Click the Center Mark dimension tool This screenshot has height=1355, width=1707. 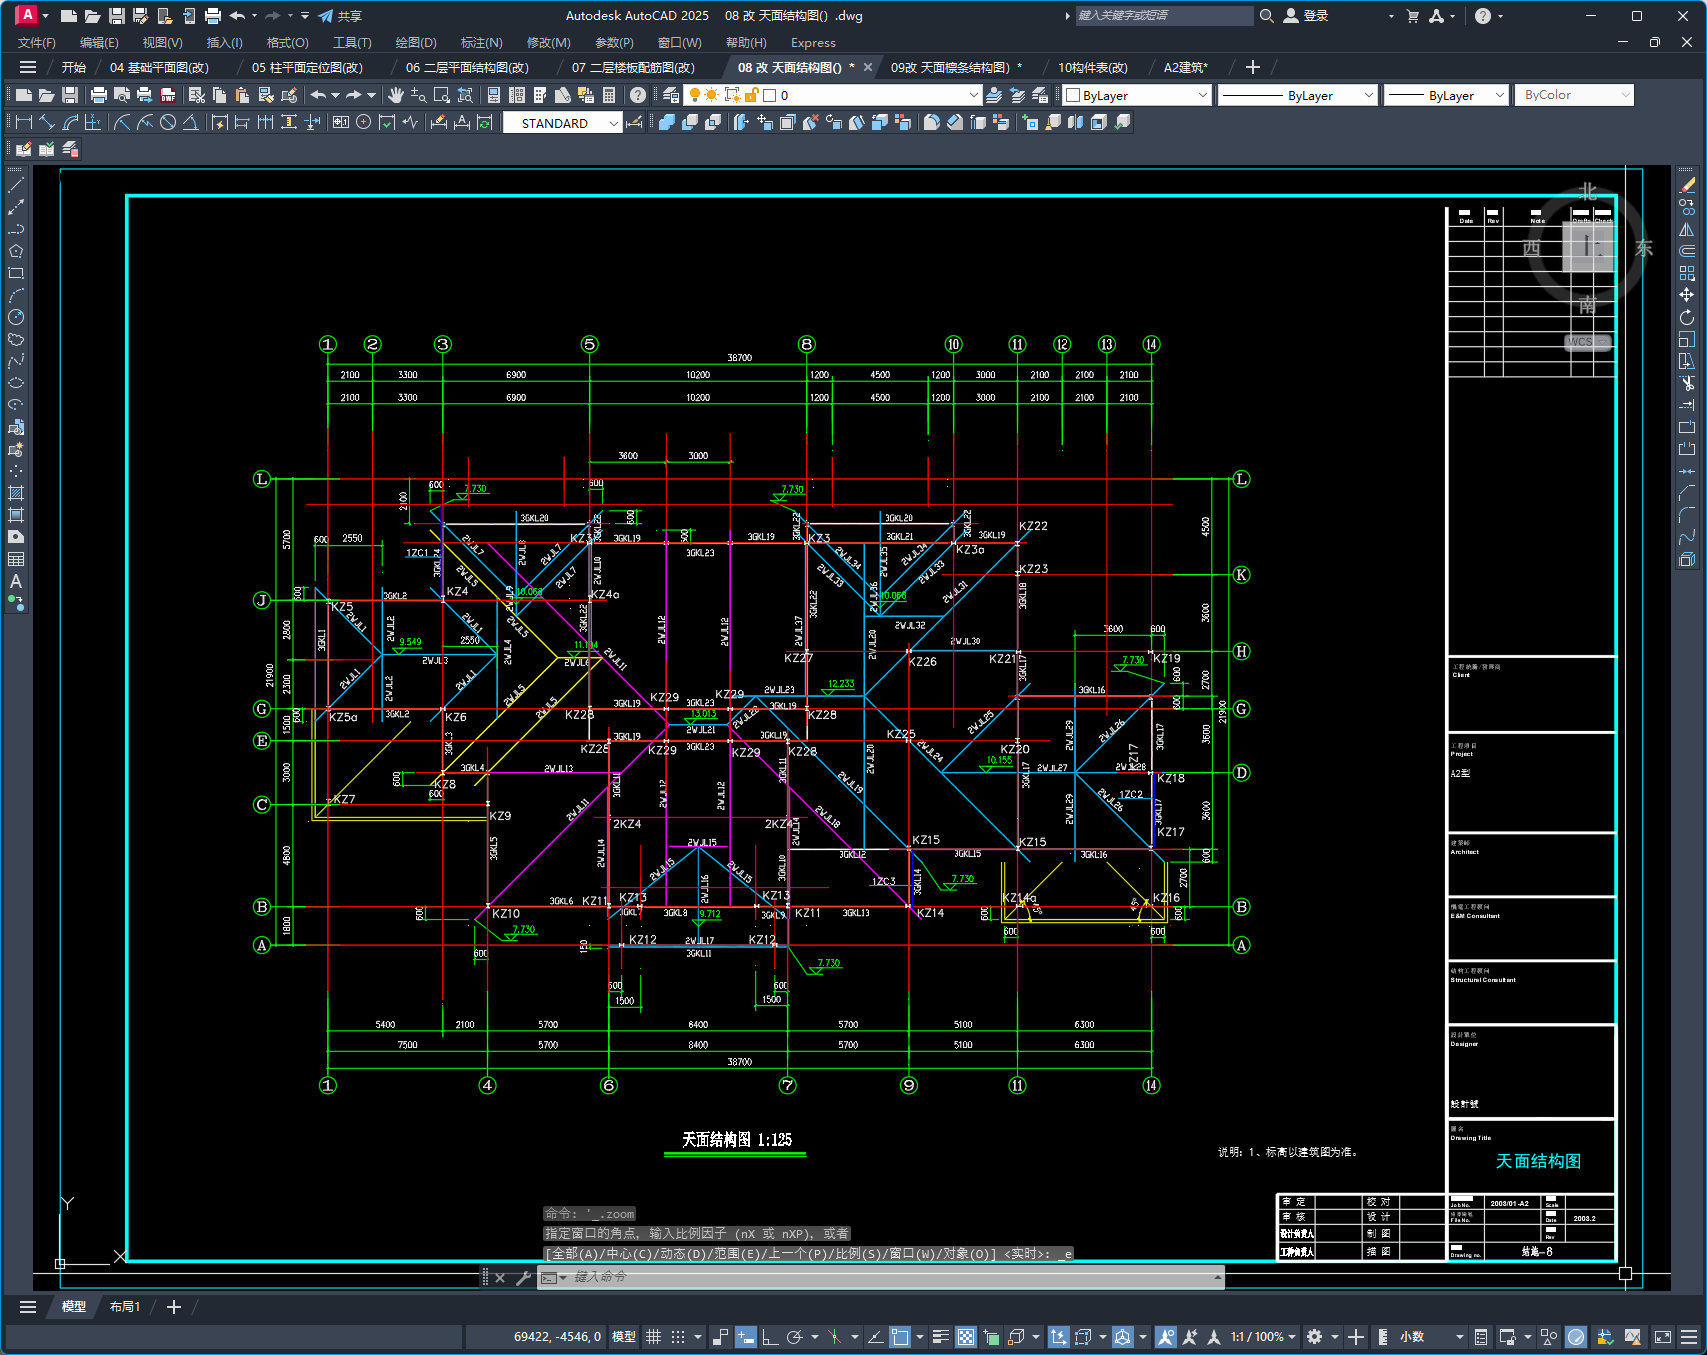tap(364, 122)
